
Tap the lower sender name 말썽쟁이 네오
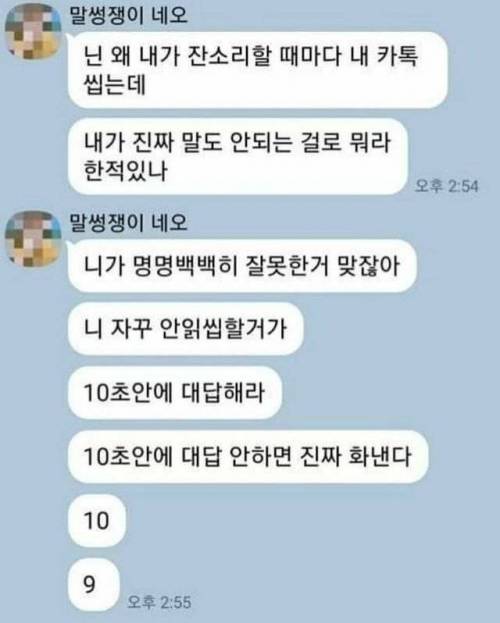click(x=128, y=222)
